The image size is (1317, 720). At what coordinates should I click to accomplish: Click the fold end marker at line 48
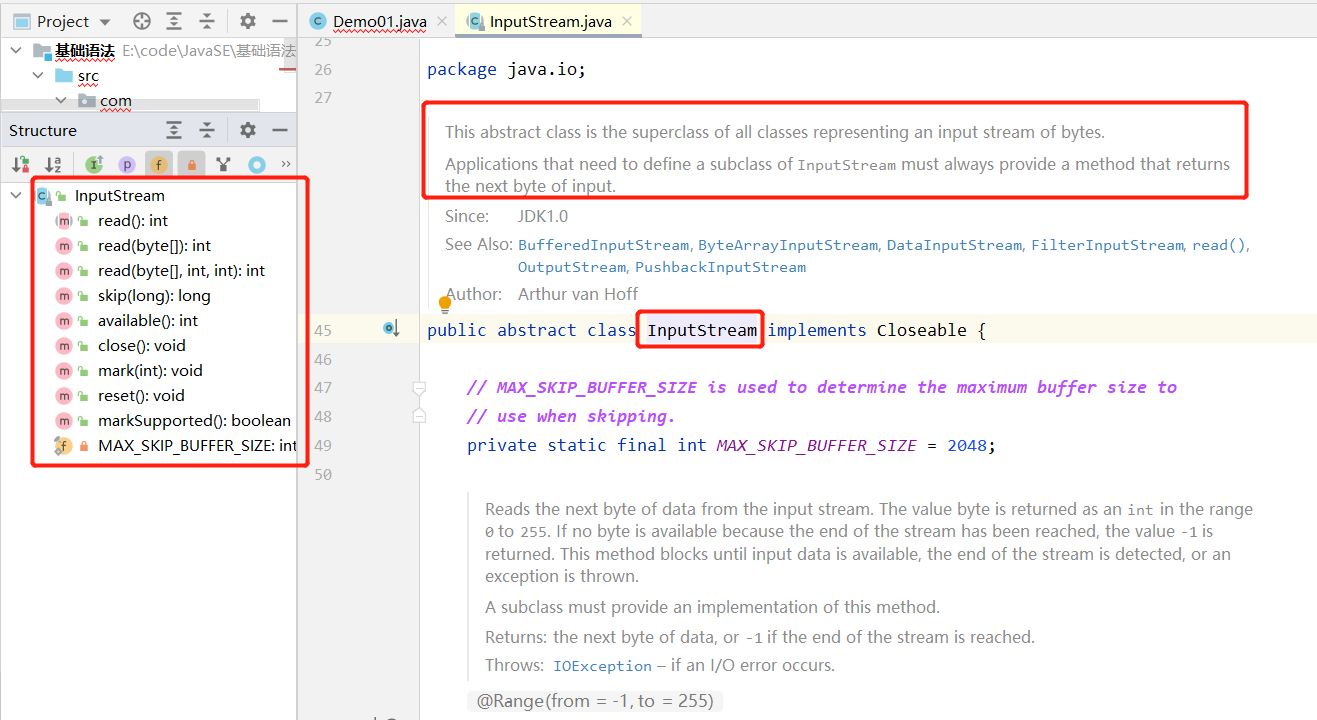coord(420,414)
